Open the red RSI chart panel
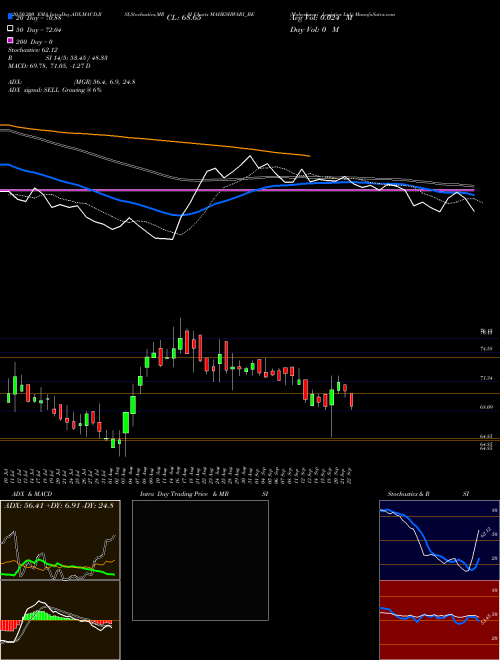Viewport: 500px width, 660px height. (x=439, y=620)
